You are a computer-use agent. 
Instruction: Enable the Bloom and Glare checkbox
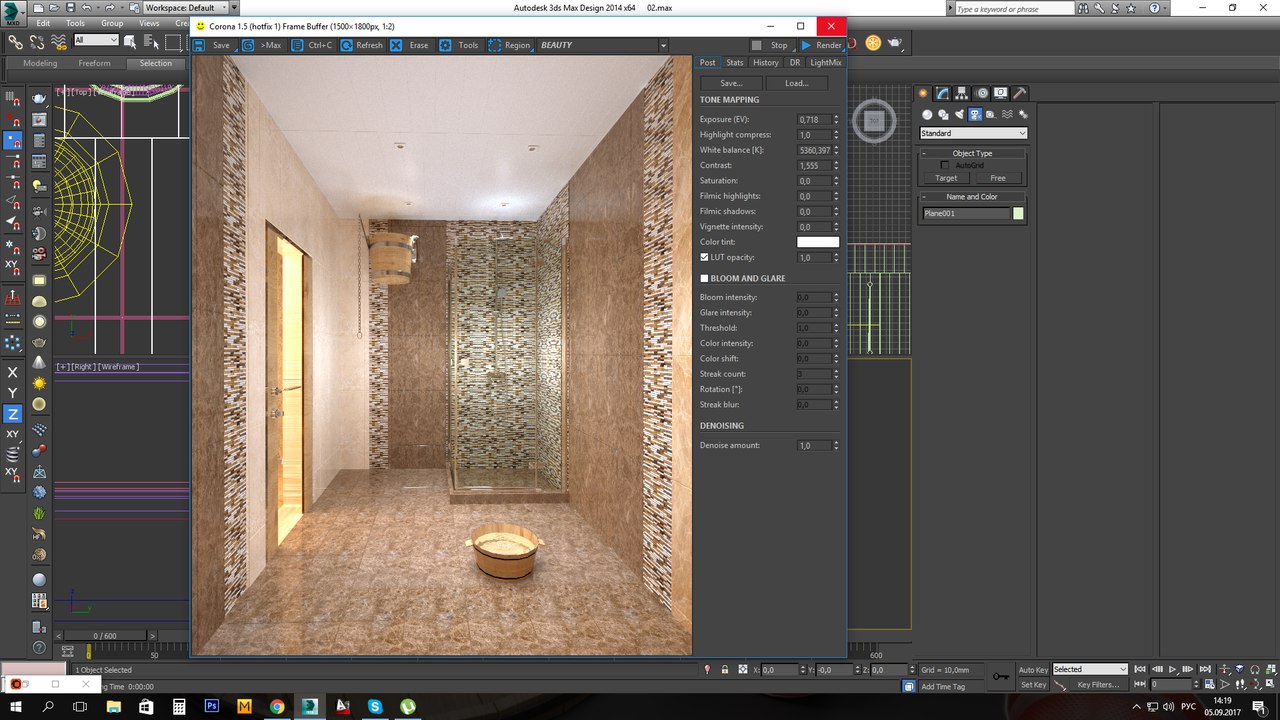pyautogui.click(x=704, y=279)
